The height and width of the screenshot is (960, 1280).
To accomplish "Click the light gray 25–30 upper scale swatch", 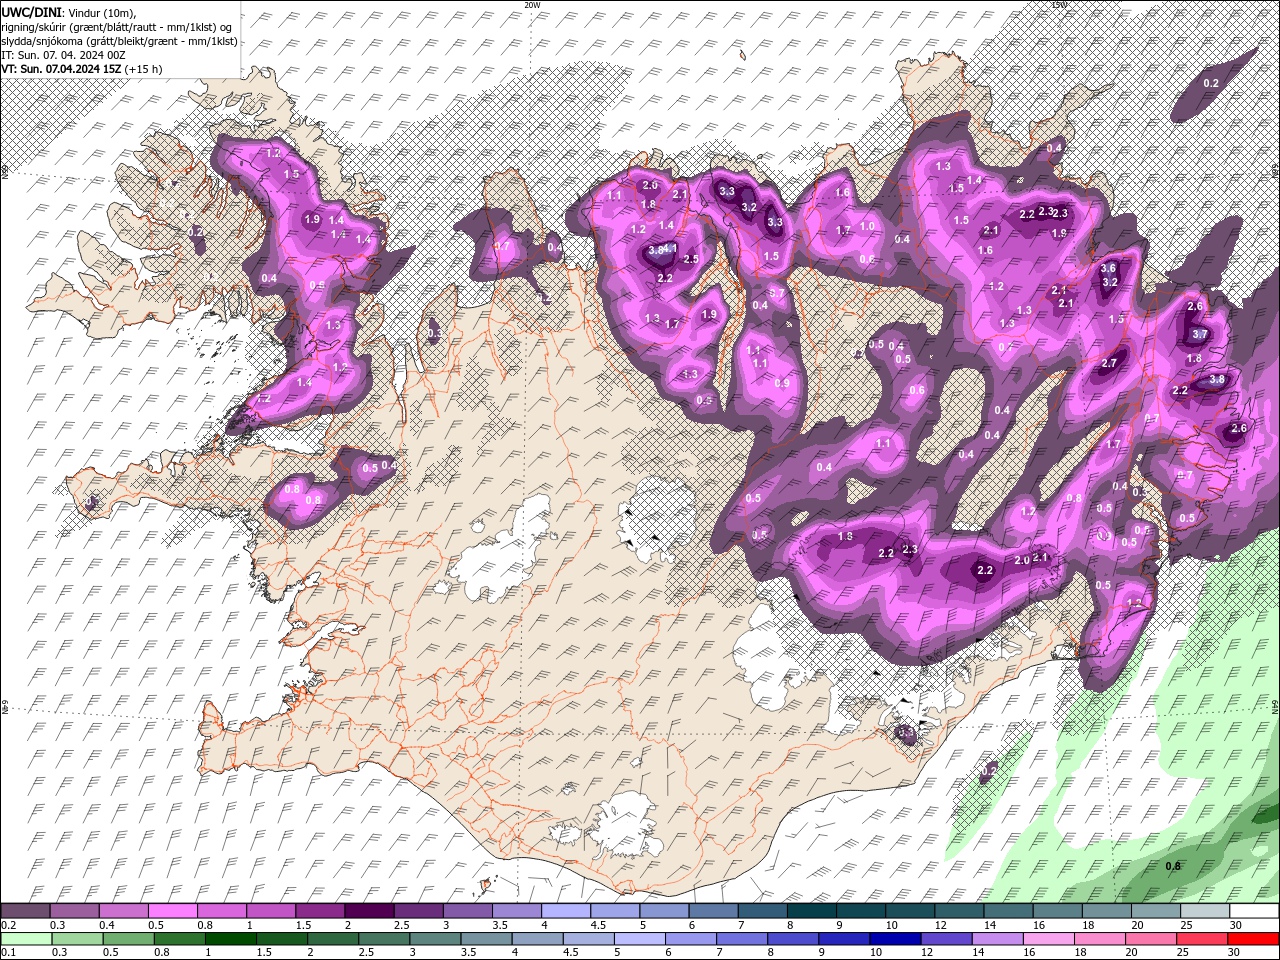I will (1205, 911).
